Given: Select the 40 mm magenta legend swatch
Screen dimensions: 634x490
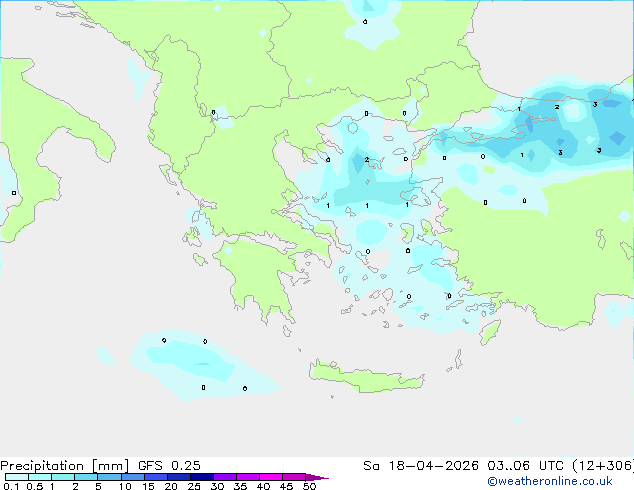Looking at the screenshot, I should (271, 477).
